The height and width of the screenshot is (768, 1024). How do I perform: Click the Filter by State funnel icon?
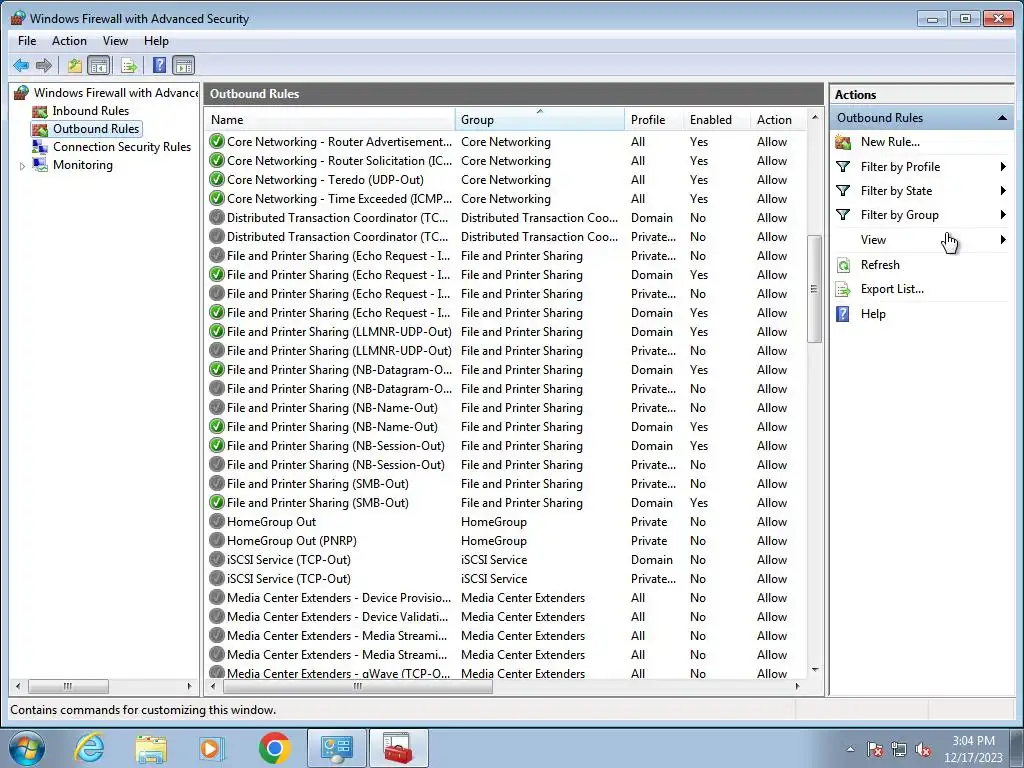pos(843,191)
